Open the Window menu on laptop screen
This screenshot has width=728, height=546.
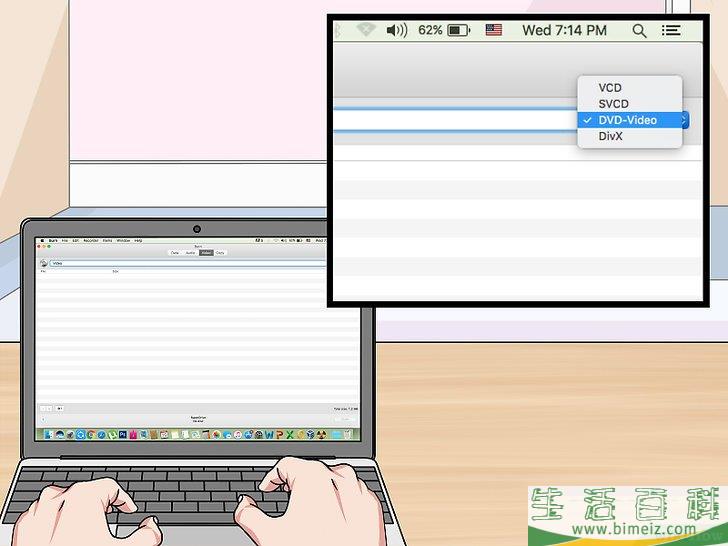[124, 240]
